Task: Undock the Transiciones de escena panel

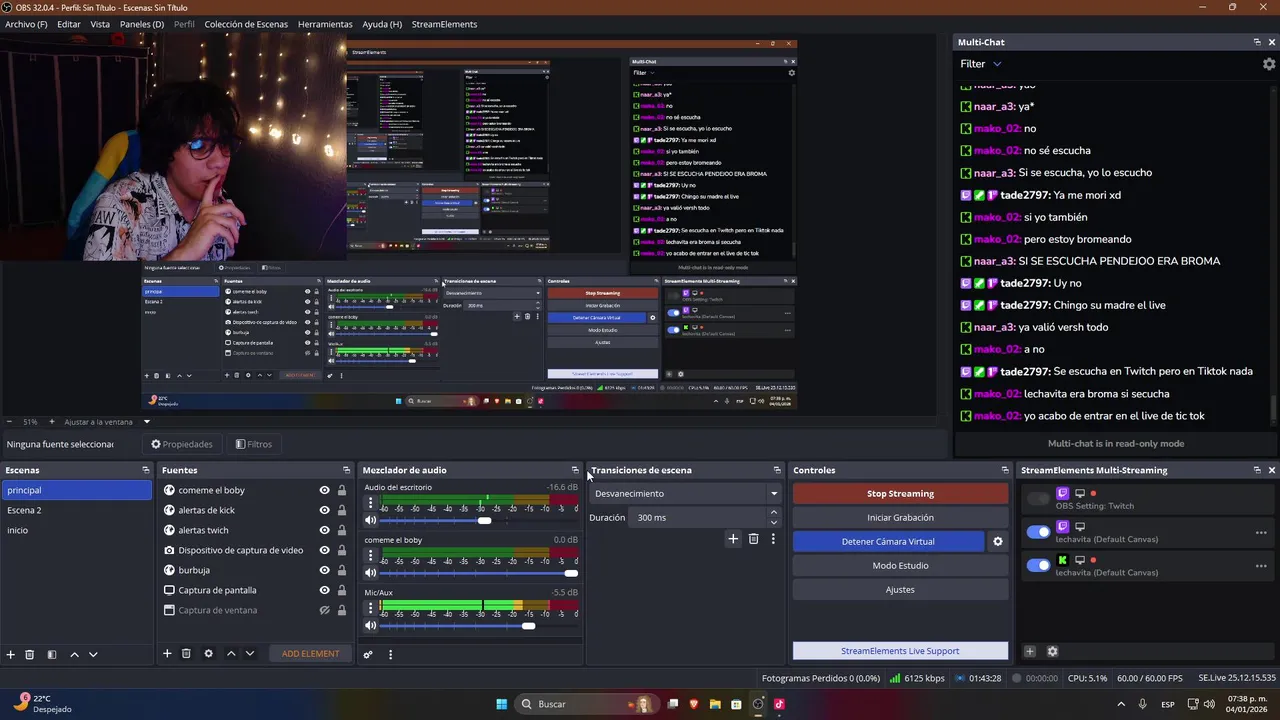Action: [x=777, y=470]
